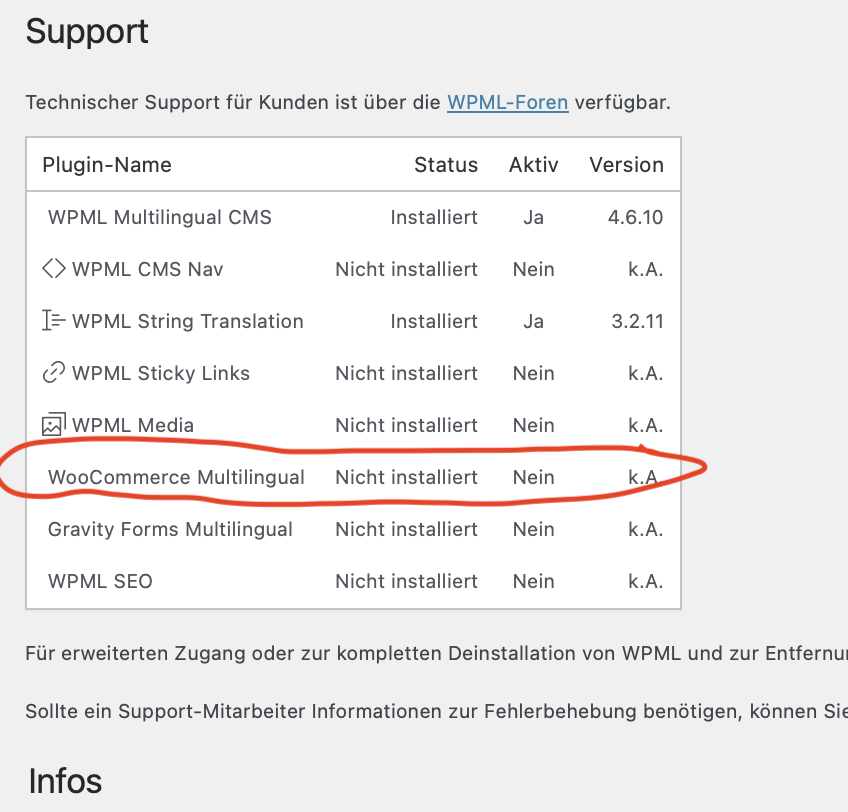The height and width of the screenshot is (812, 848).
Task: Click the Plugin-Name column header
Action: (x=107, y=165)
